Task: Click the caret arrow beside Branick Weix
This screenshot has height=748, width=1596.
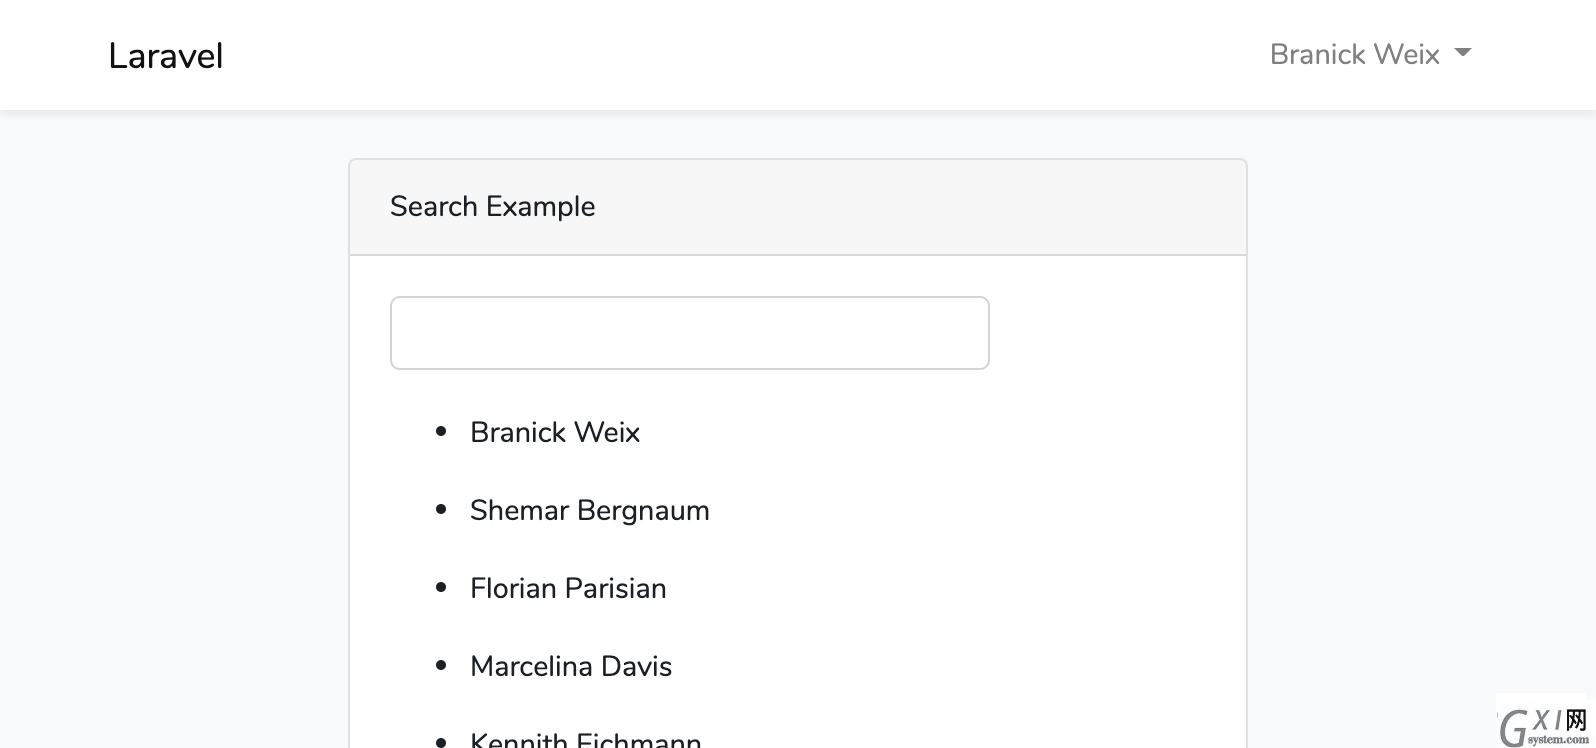Action: [1462, 53]
